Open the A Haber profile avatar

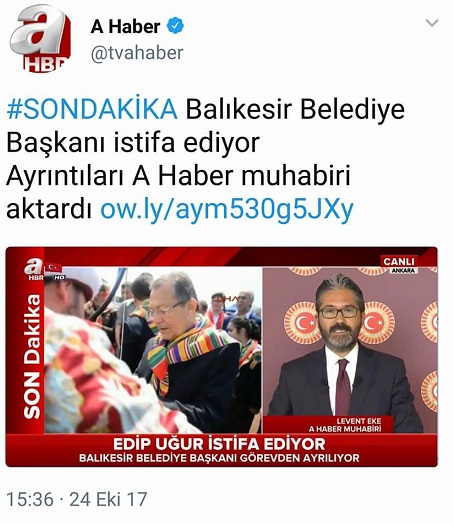(x=41, y=38)
